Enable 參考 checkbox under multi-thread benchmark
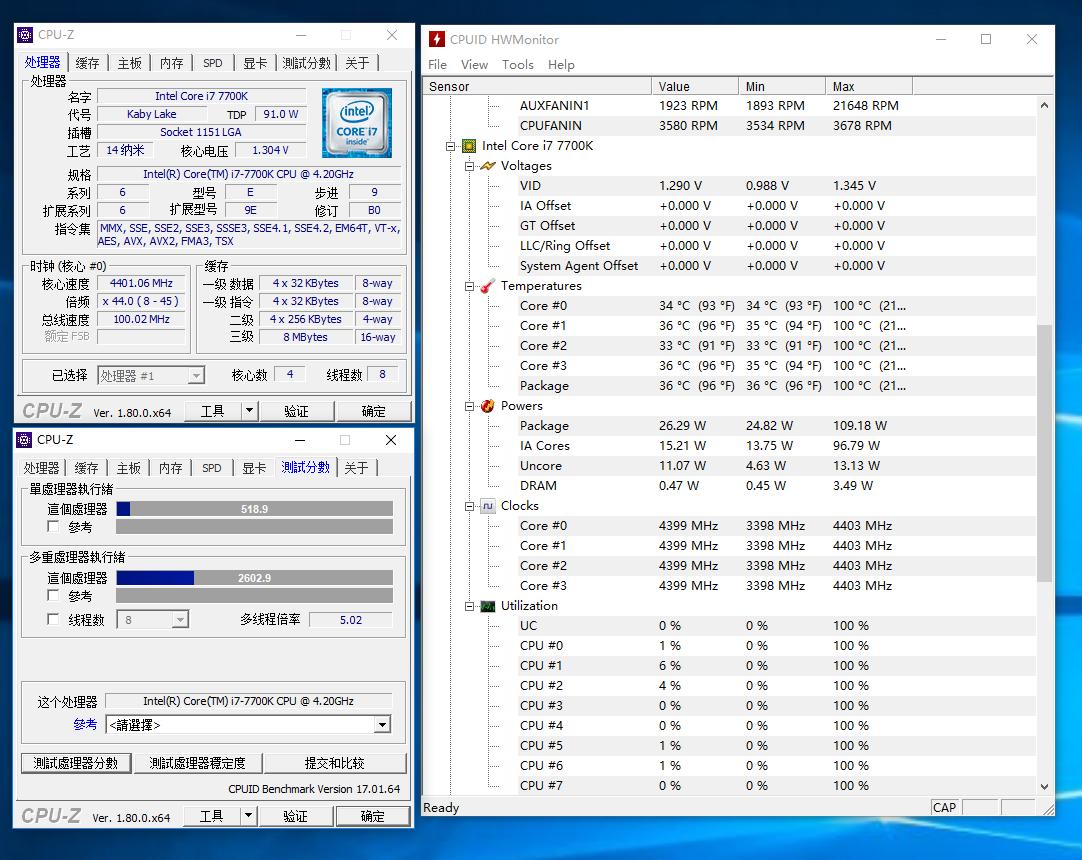Viewport: 1082px width, 860px height. pyautogui.click(x=53, y=595)
